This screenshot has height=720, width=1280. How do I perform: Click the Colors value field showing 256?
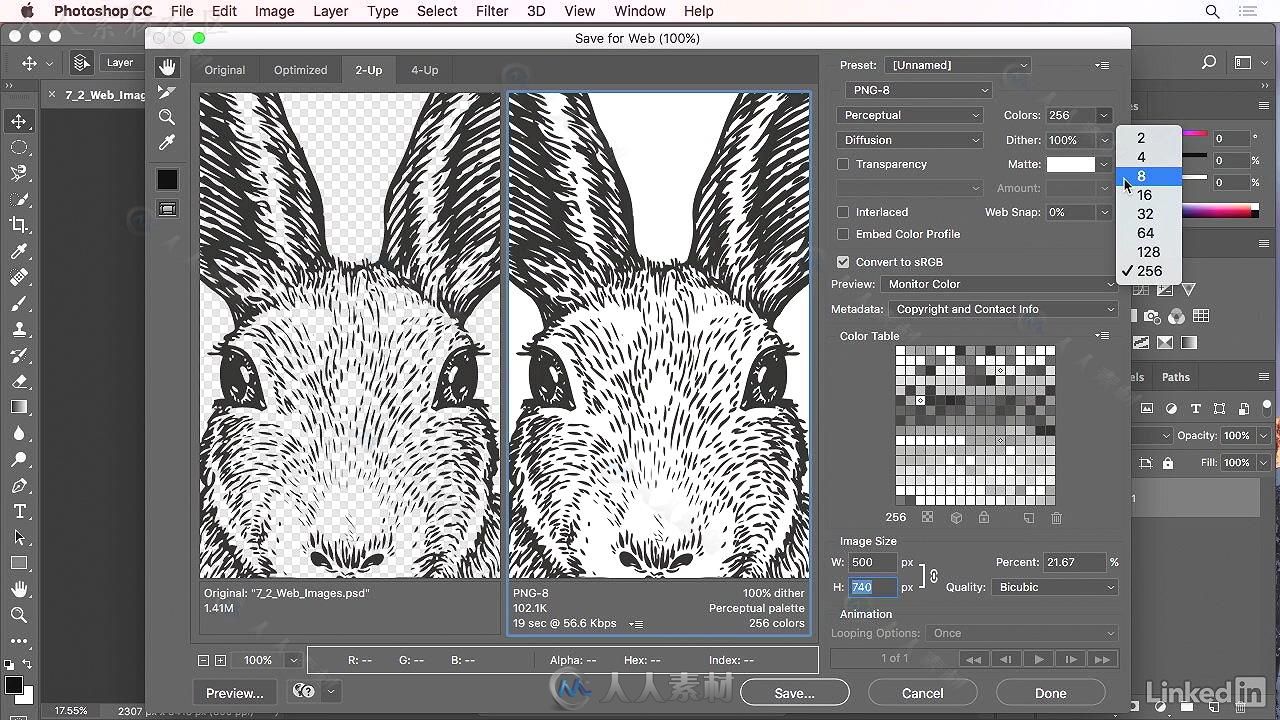tap(1069, 115)
